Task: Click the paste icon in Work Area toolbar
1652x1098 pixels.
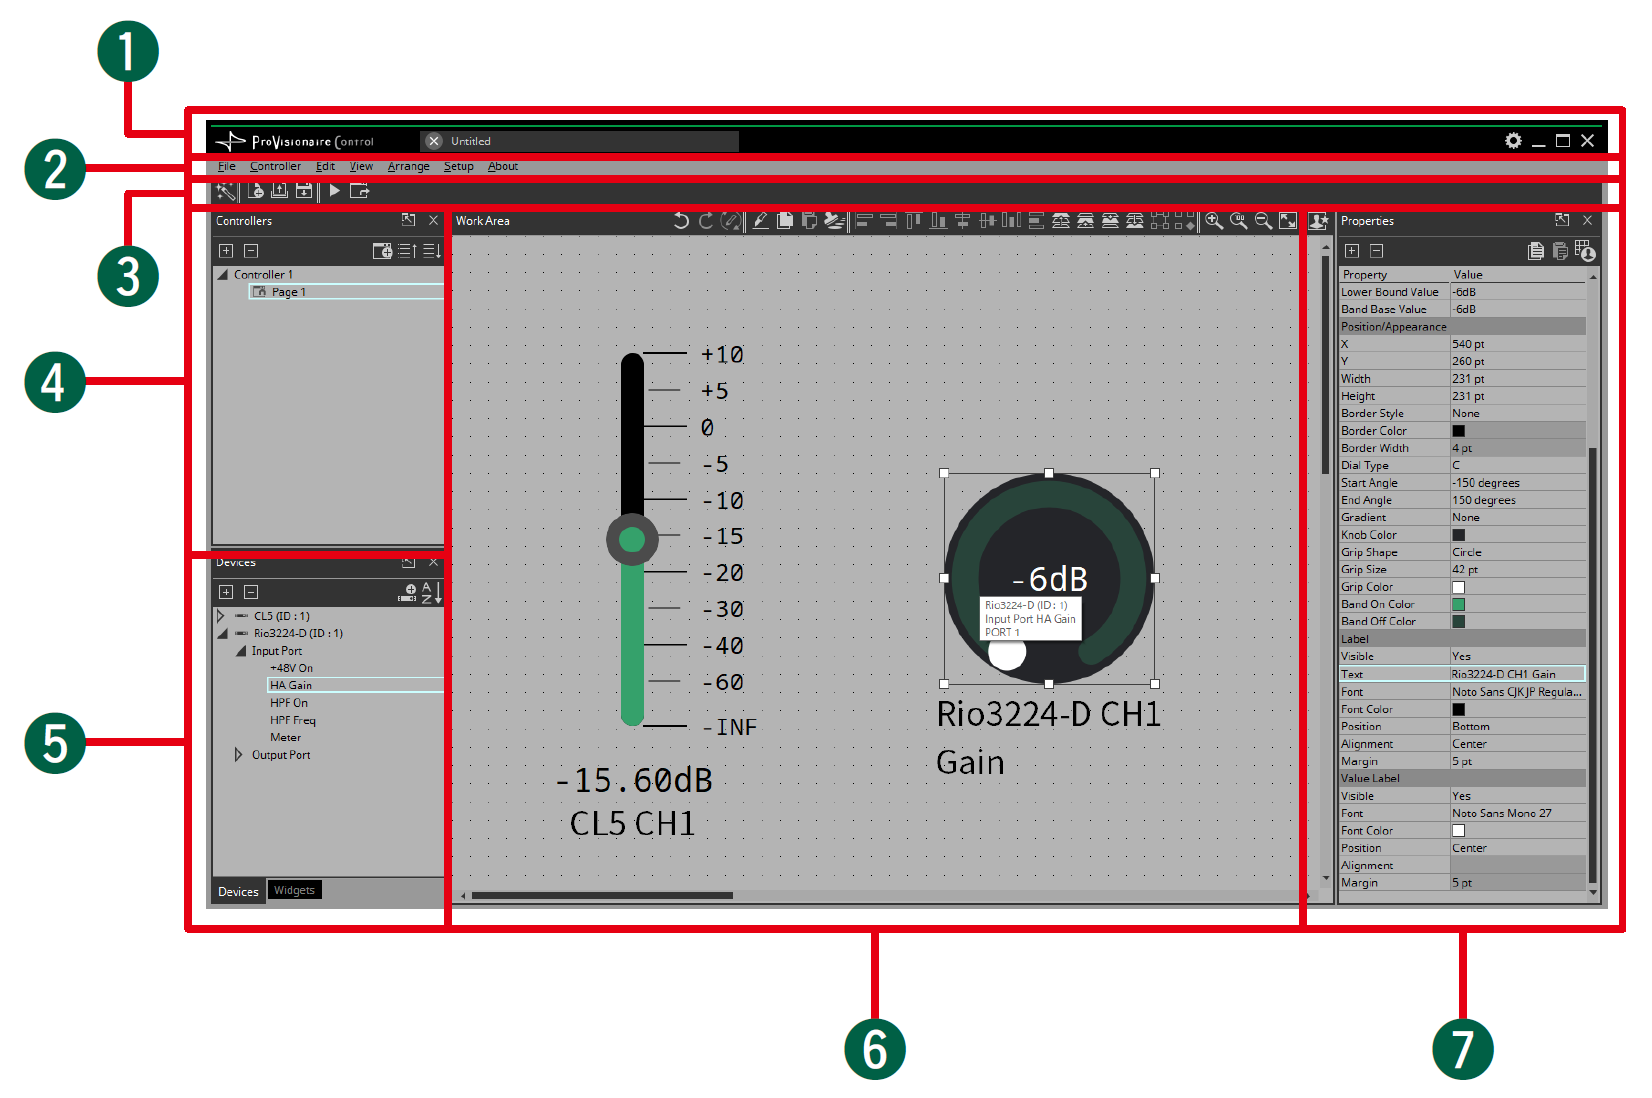Action: click(809, 221)
